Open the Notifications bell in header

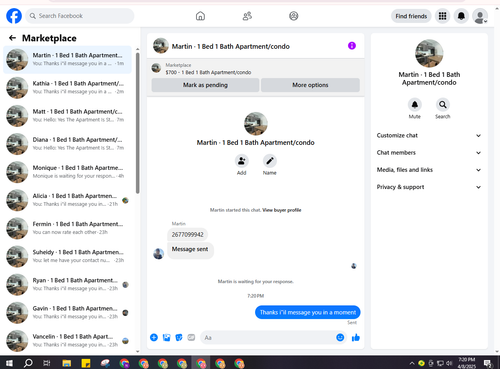[x=461, y=16]
